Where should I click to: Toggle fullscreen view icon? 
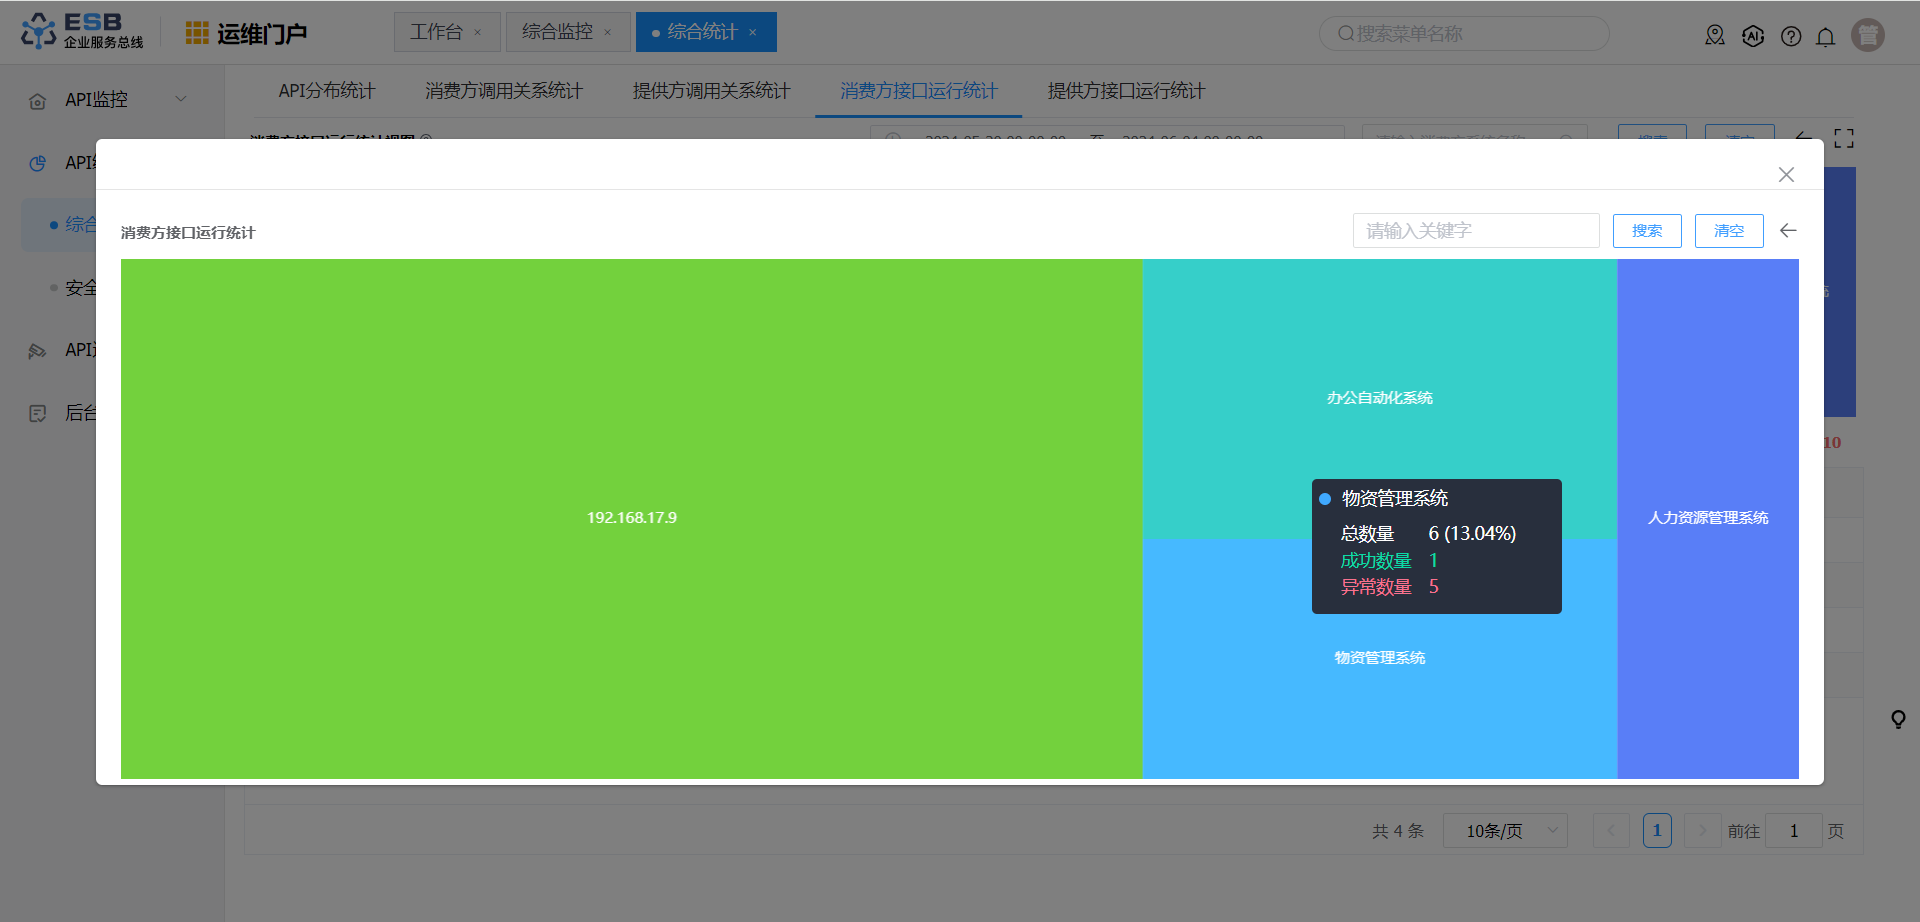point(1844,139)
